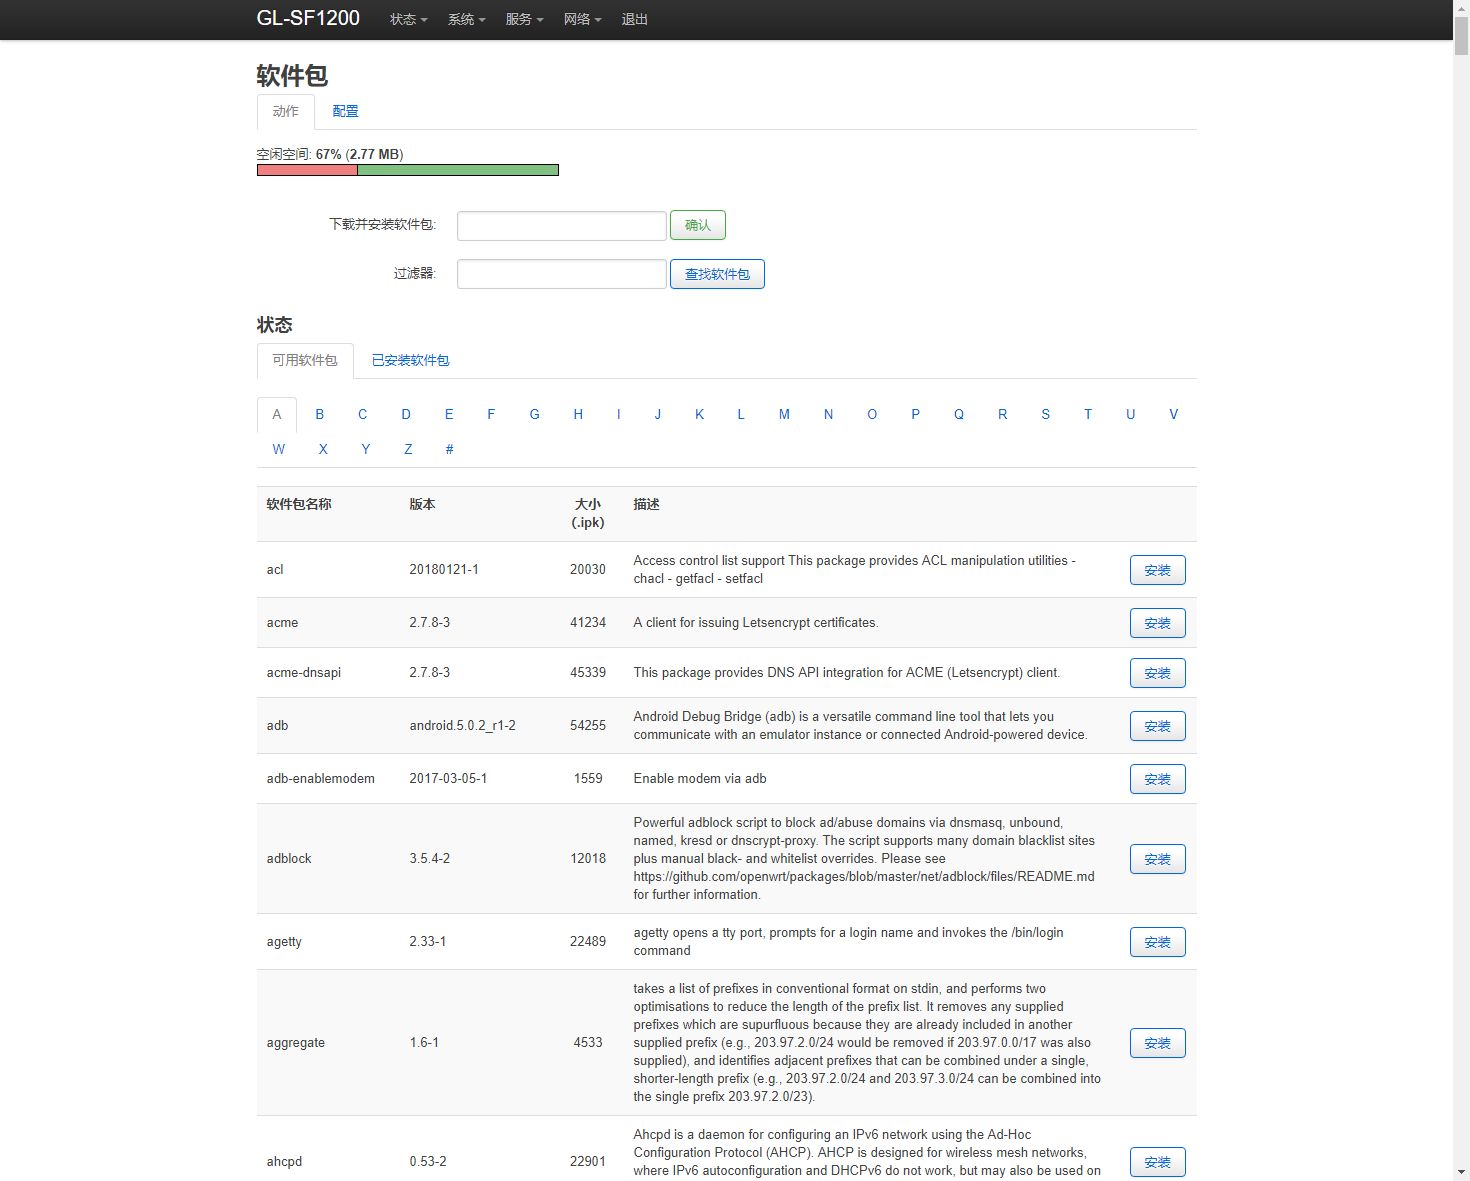
Task: Select letter M package filter
Action: [x=784, y=414]
